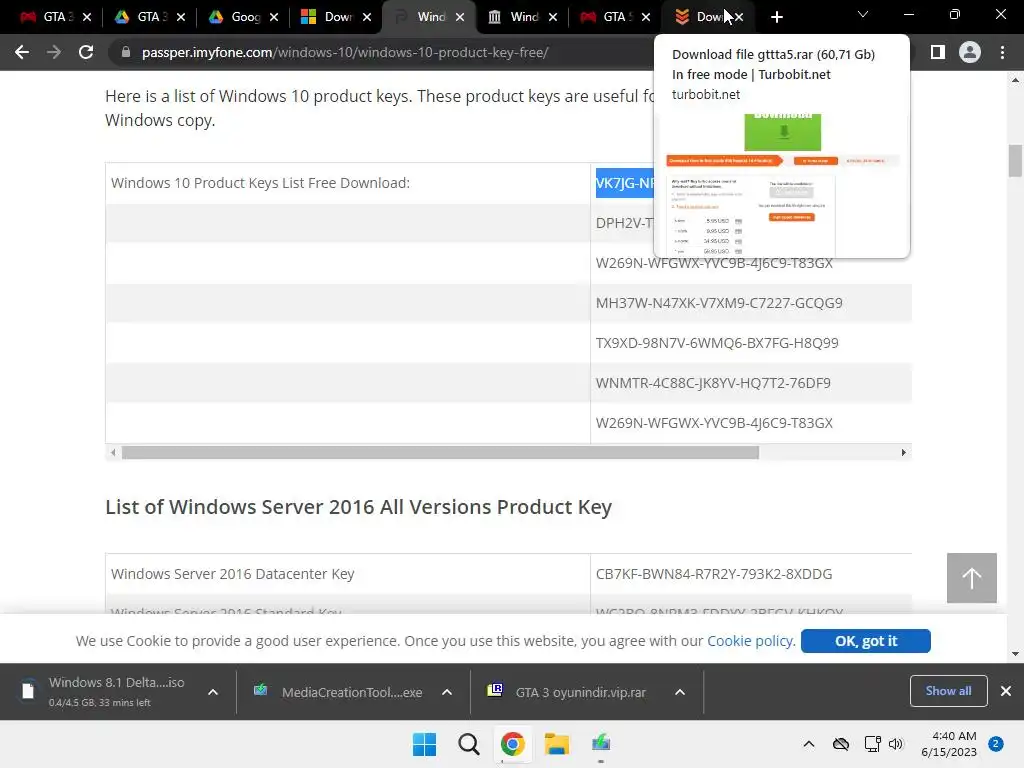1024x768 pixels.
Task: Click the Turbobit tab preview thumbnail
Action: click(x=782, y=185)
